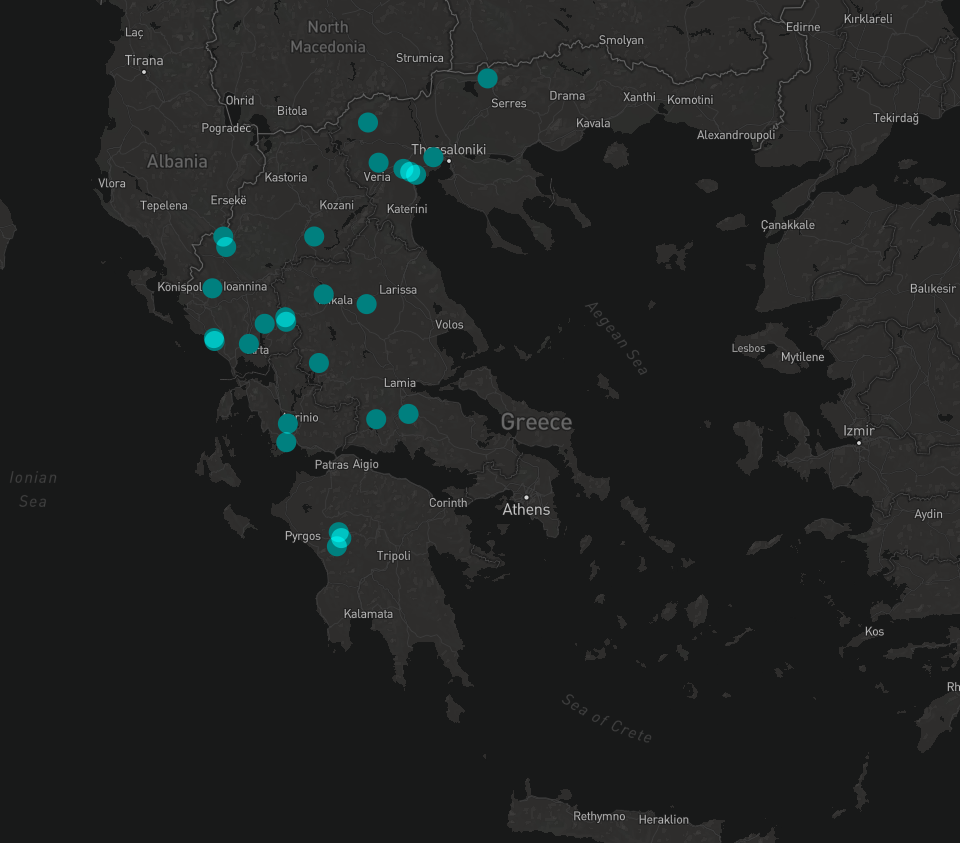Click the Kalamata city label
This screenshot has width=960, height=843.
368,614
